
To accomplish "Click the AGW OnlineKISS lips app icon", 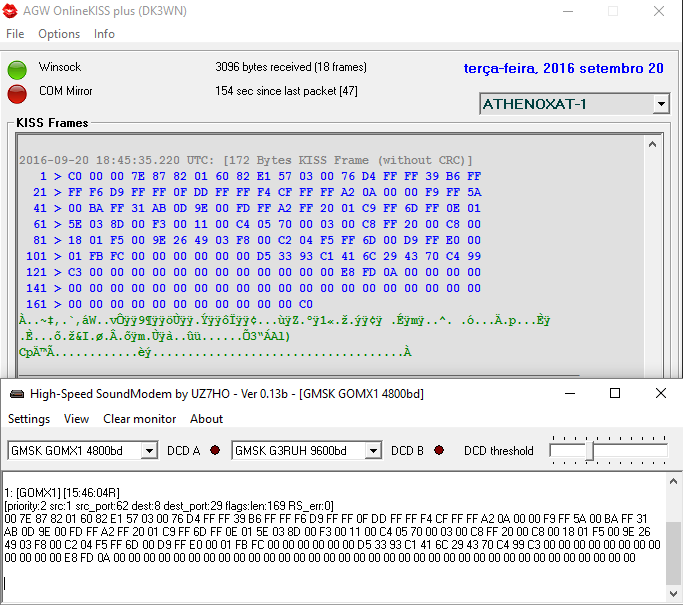I will click(10, 11).
